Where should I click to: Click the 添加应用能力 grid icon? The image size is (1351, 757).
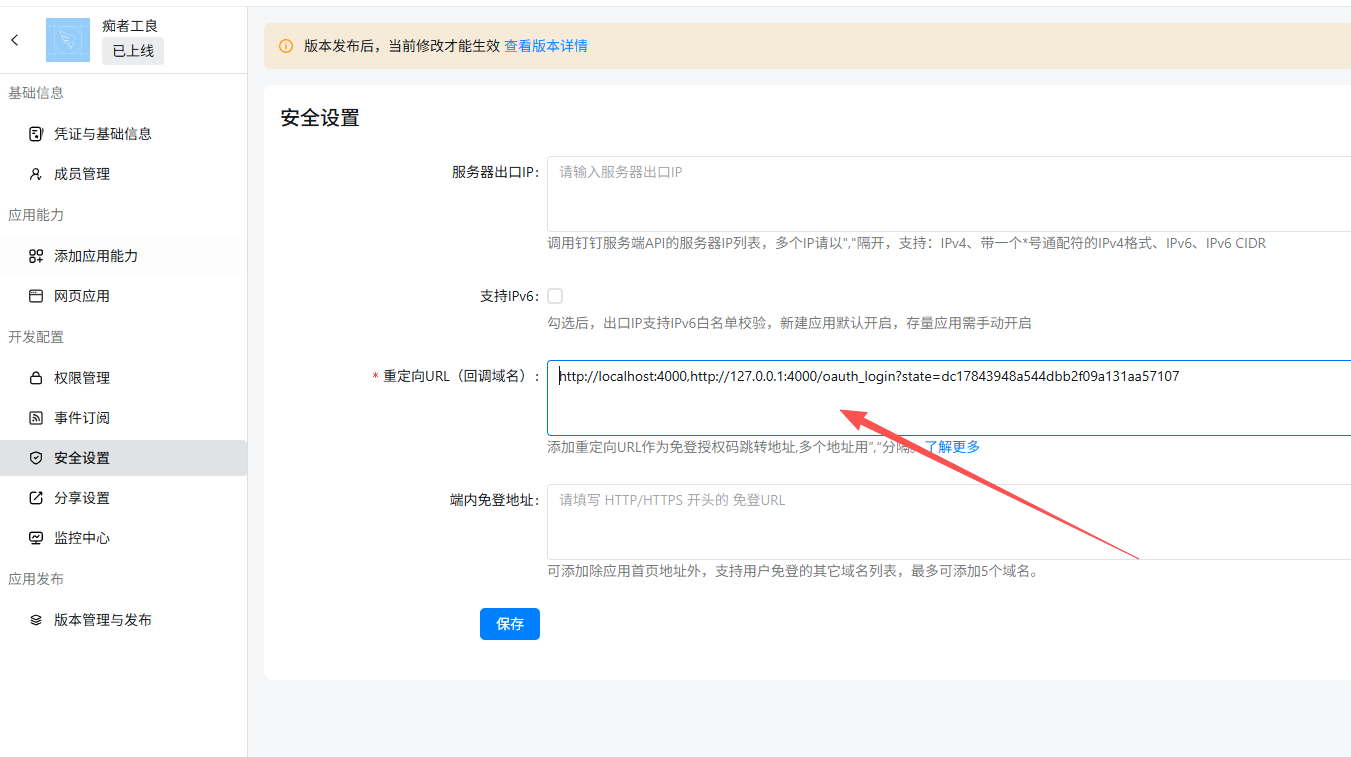click(x=36, y=256)
